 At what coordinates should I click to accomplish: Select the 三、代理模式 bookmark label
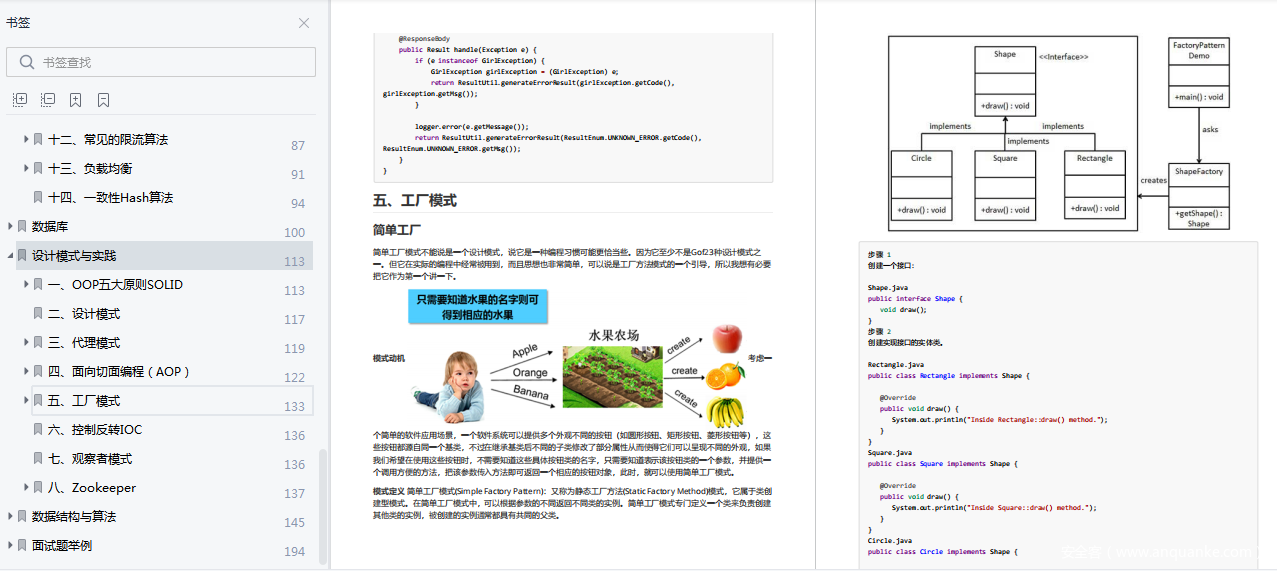[84, 342]
